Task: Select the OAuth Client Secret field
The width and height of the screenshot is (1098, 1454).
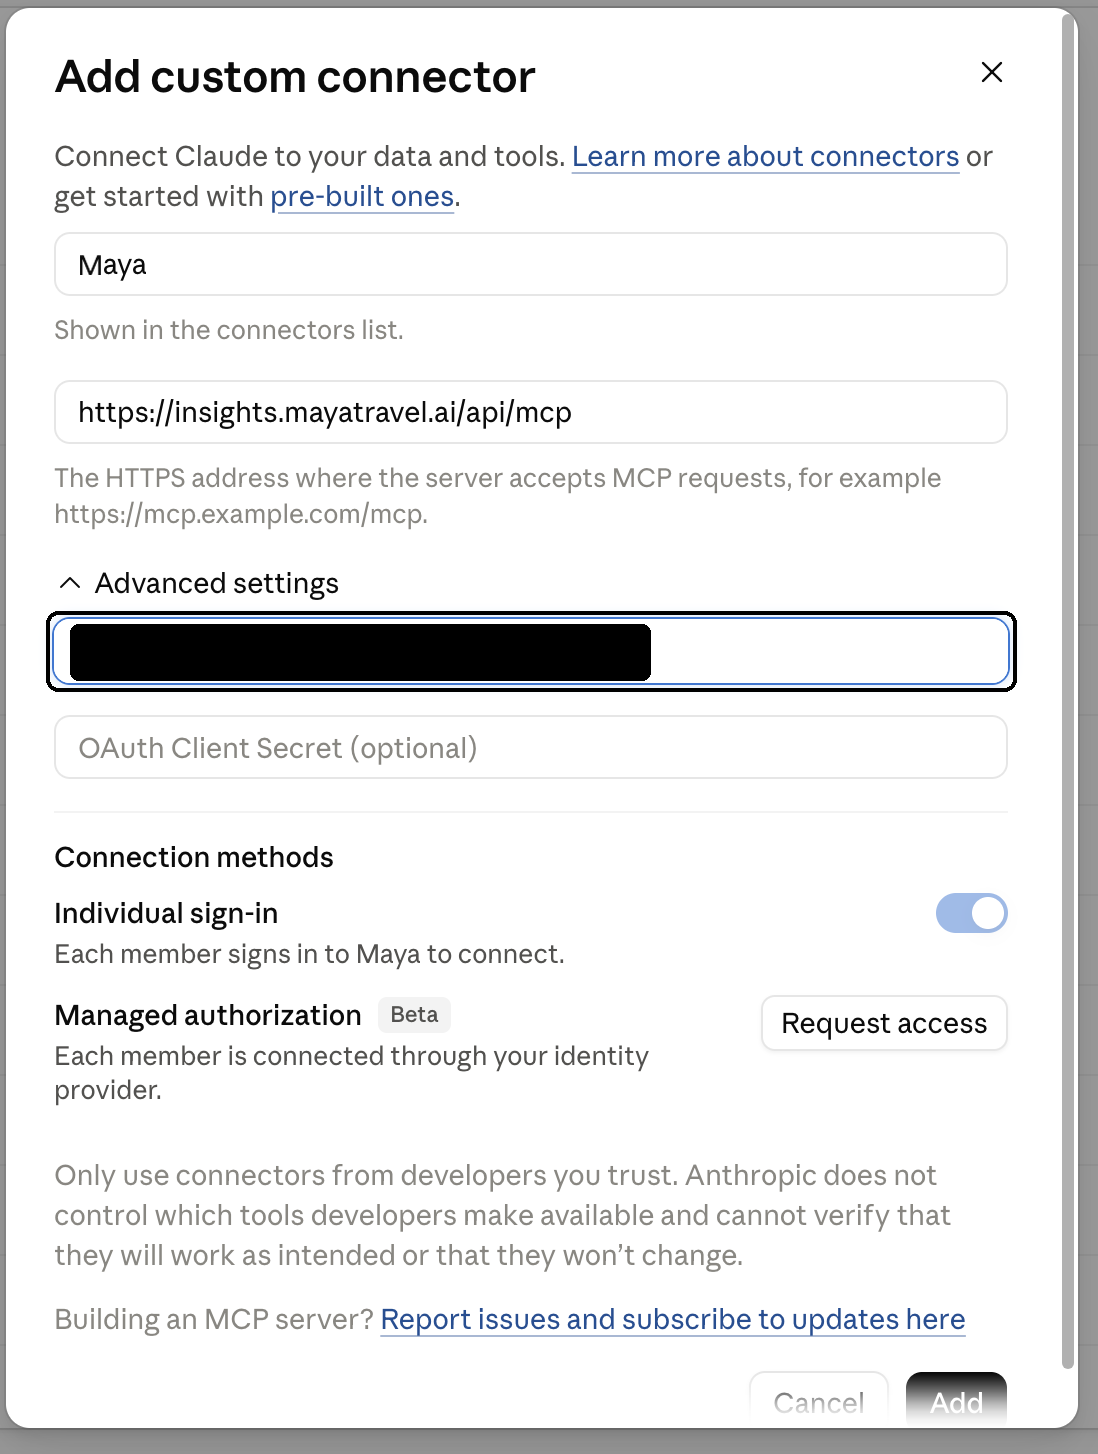Action: point(531,747)
